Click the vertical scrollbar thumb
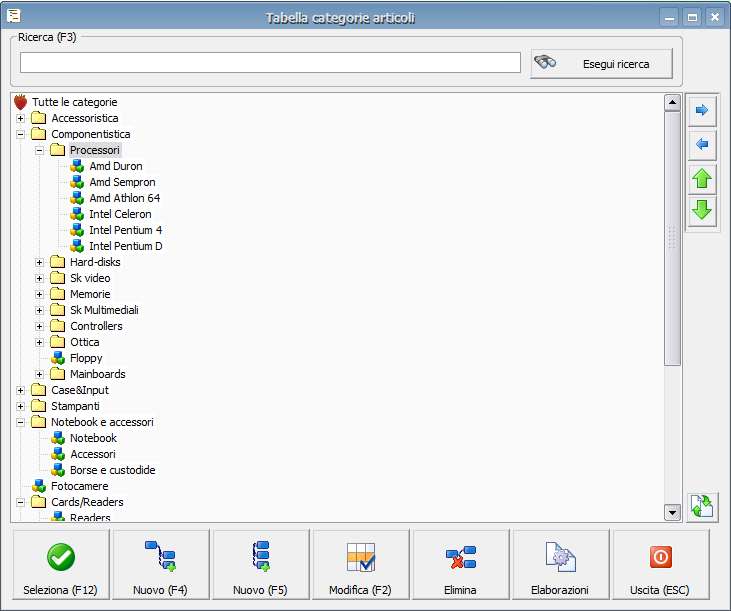The image size is (731, 611). 672,239
